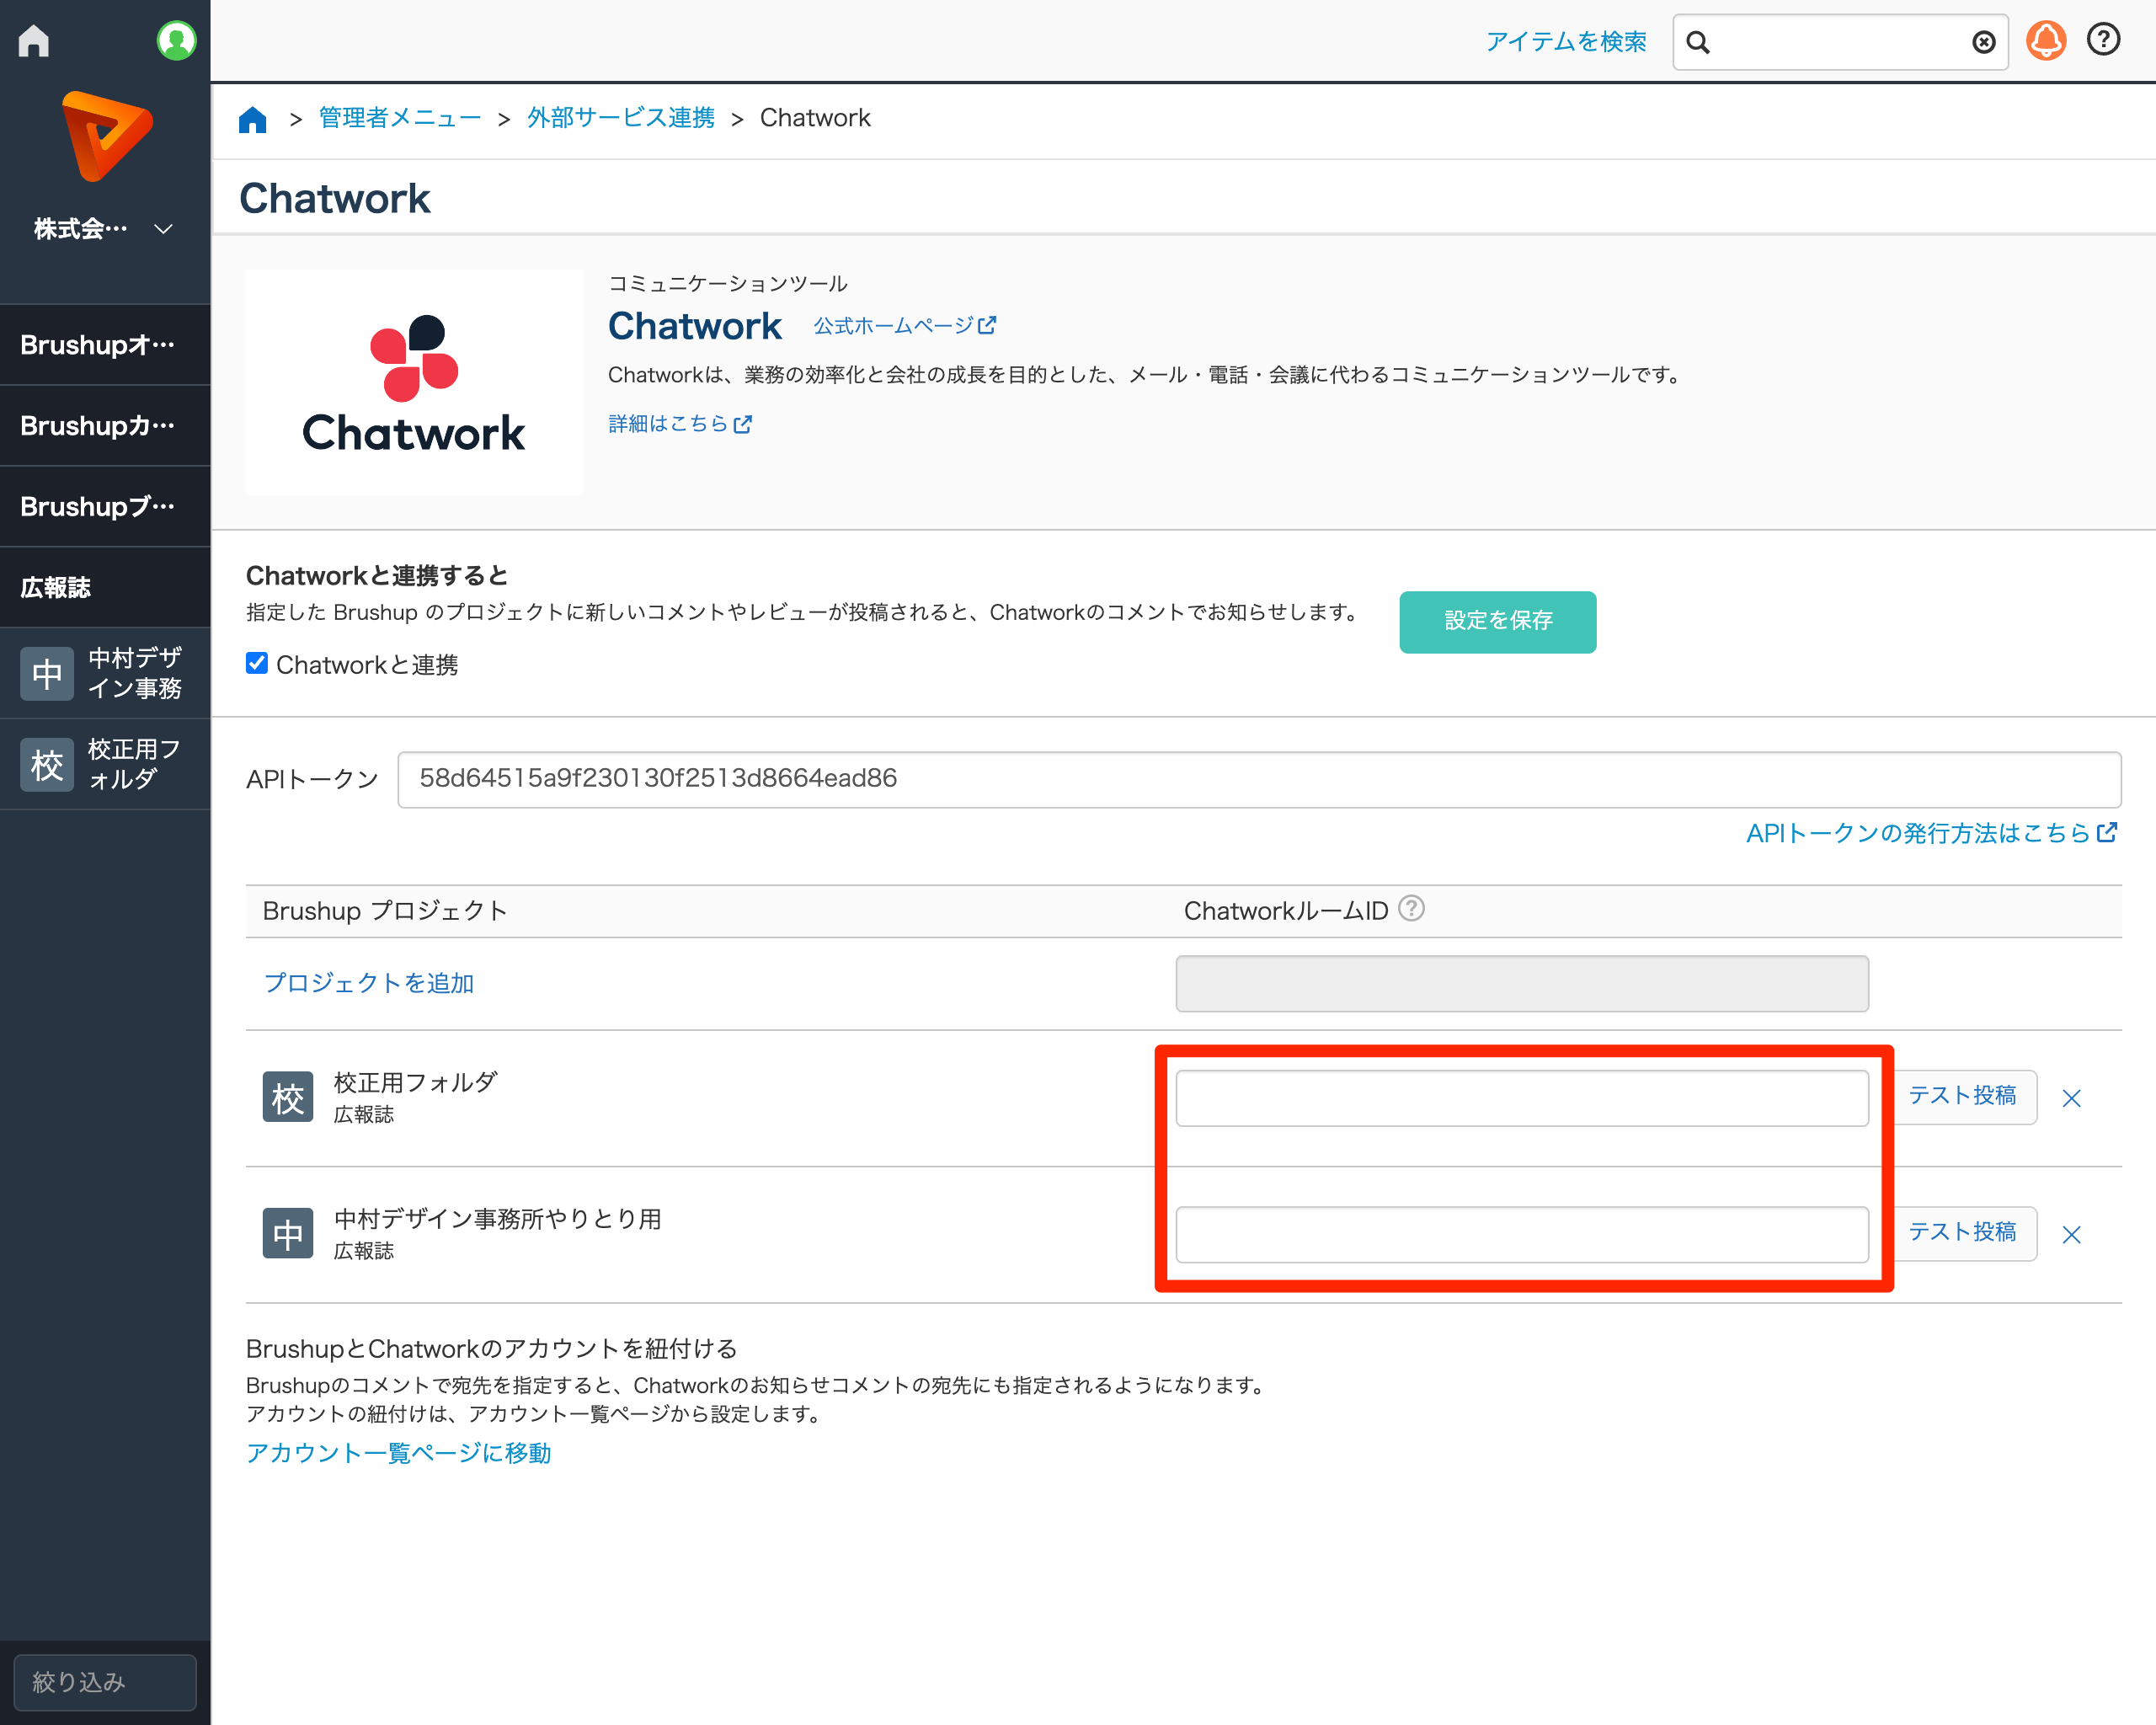Open the Brushupオ… sidebar item
The width and height of the screenshot is (2156, 1725).
click(105, 345)
